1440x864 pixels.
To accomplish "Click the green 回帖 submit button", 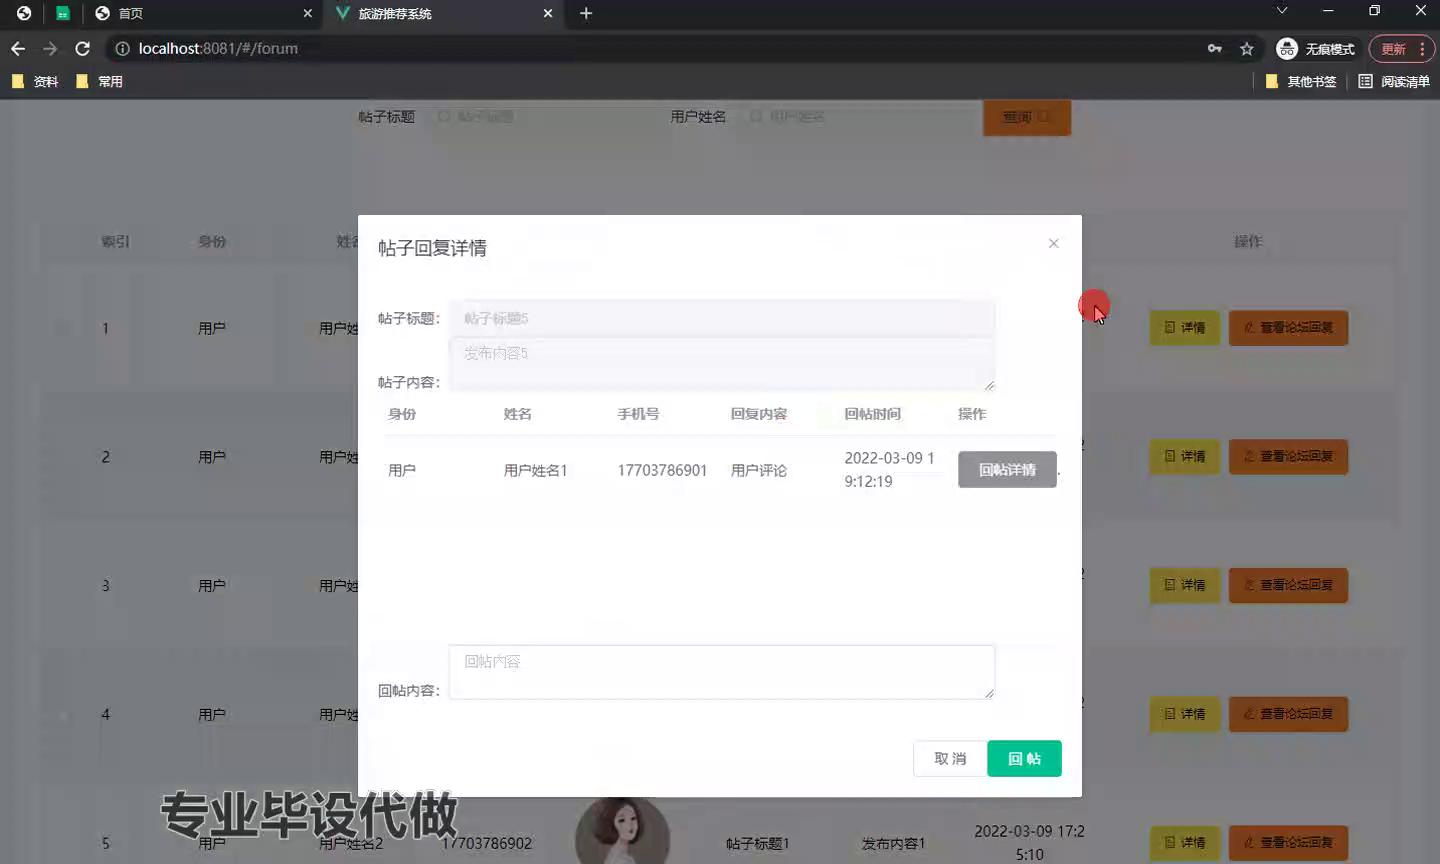I will 1024,759.
